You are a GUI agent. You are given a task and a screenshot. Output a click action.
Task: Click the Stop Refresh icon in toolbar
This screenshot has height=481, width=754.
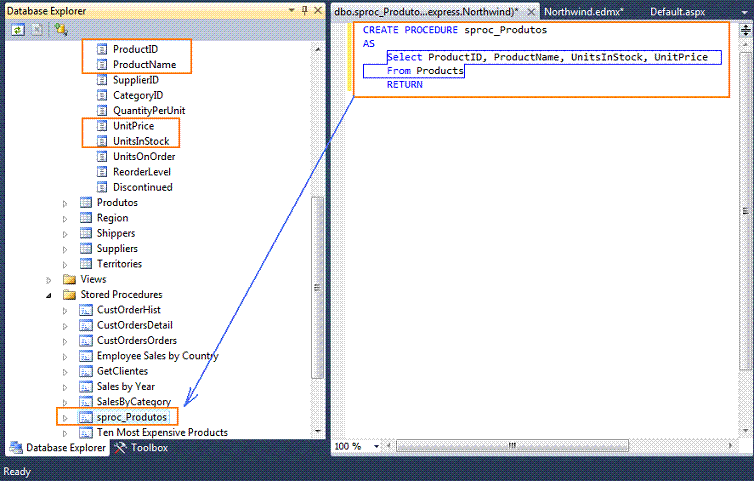tap(37, 30)
